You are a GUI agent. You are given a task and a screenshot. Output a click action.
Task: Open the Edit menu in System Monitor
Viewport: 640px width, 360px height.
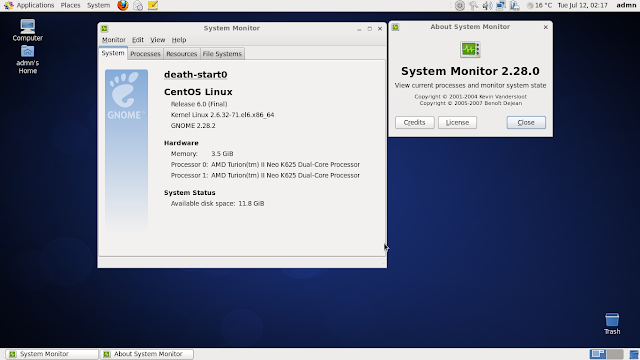[138, 40]
